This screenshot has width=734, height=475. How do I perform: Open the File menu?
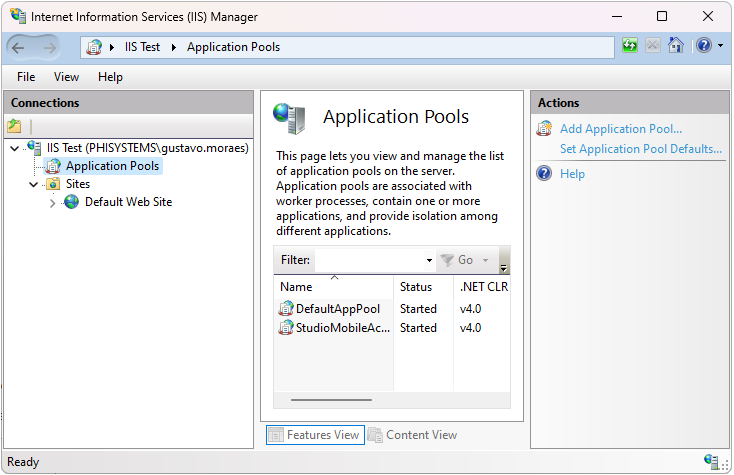coord(26,77)
